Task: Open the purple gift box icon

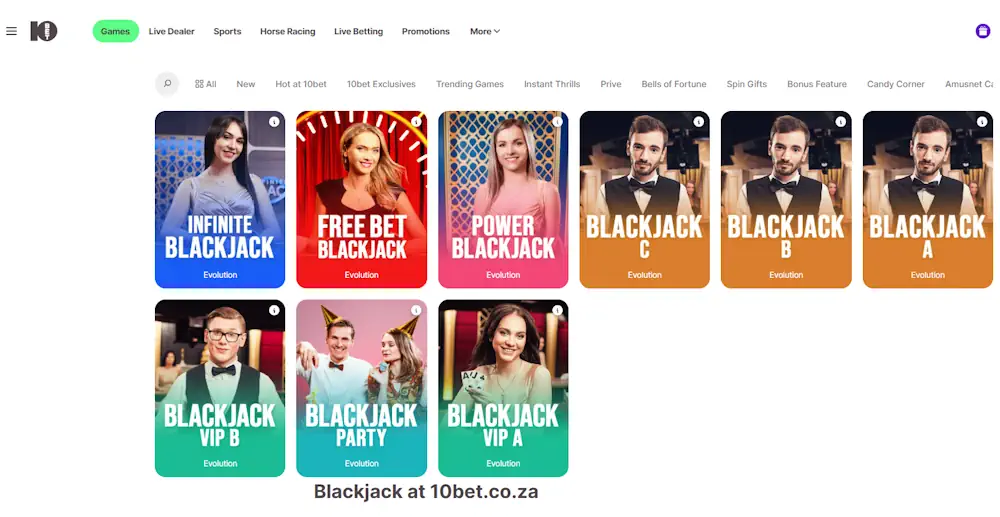Action: pyautogui.click(x=983, y=31)
